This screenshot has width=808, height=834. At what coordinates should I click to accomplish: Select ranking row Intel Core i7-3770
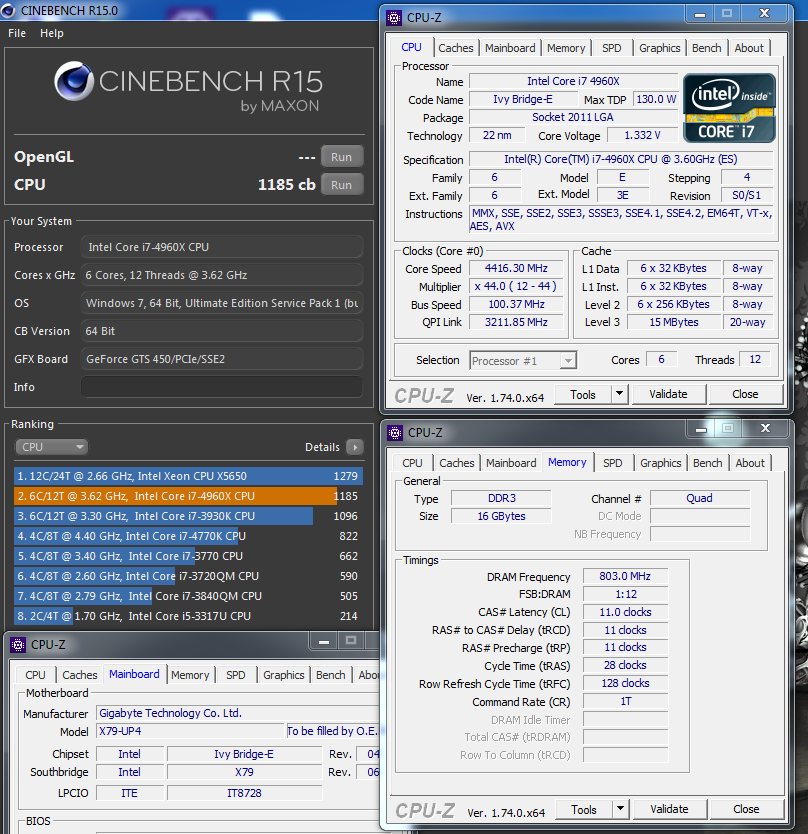188,556
